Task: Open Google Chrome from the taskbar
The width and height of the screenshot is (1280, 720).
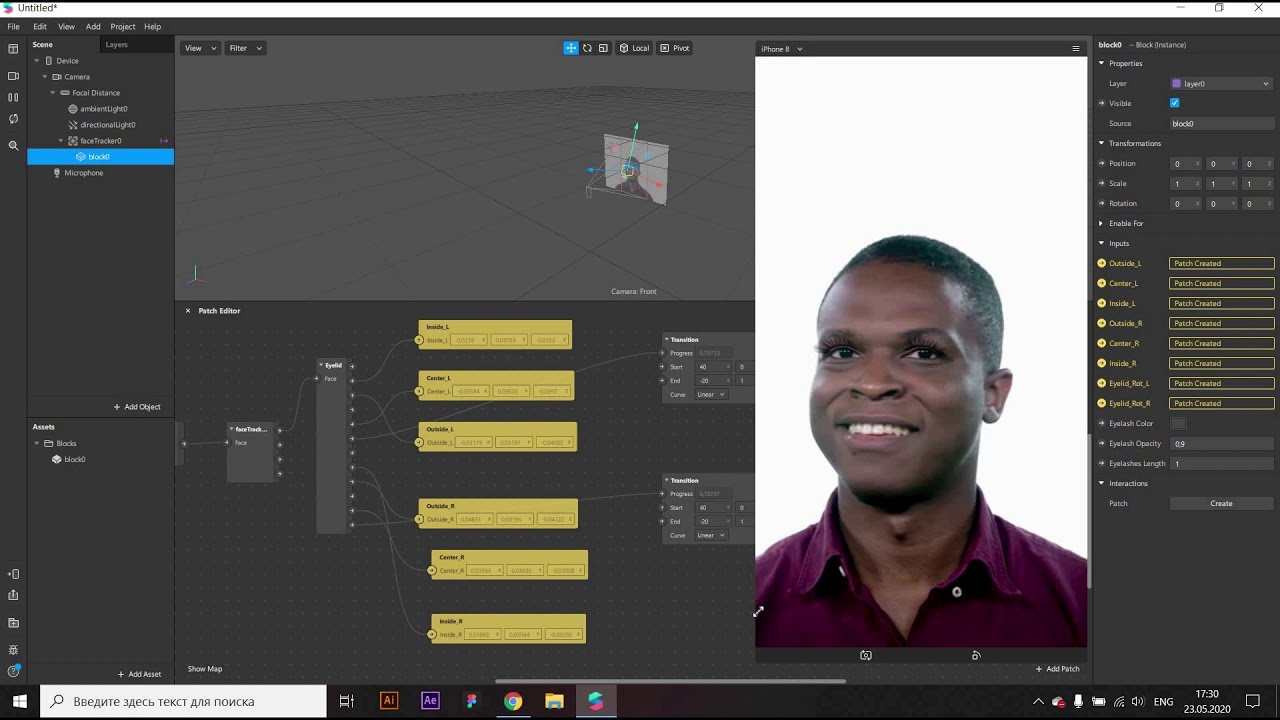Action: click(x=512, y=701)
